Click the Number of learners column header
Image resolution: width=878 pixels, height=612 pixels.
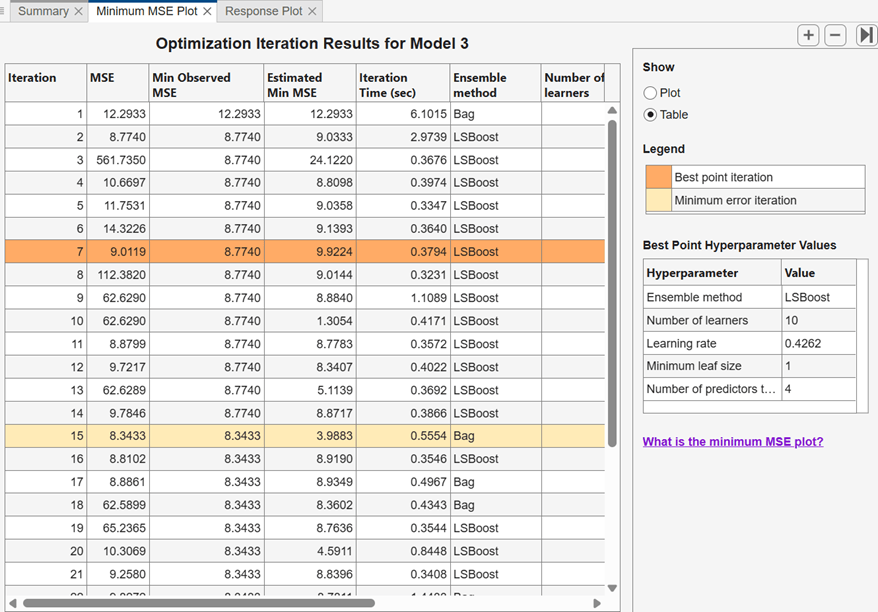[573, 83]
